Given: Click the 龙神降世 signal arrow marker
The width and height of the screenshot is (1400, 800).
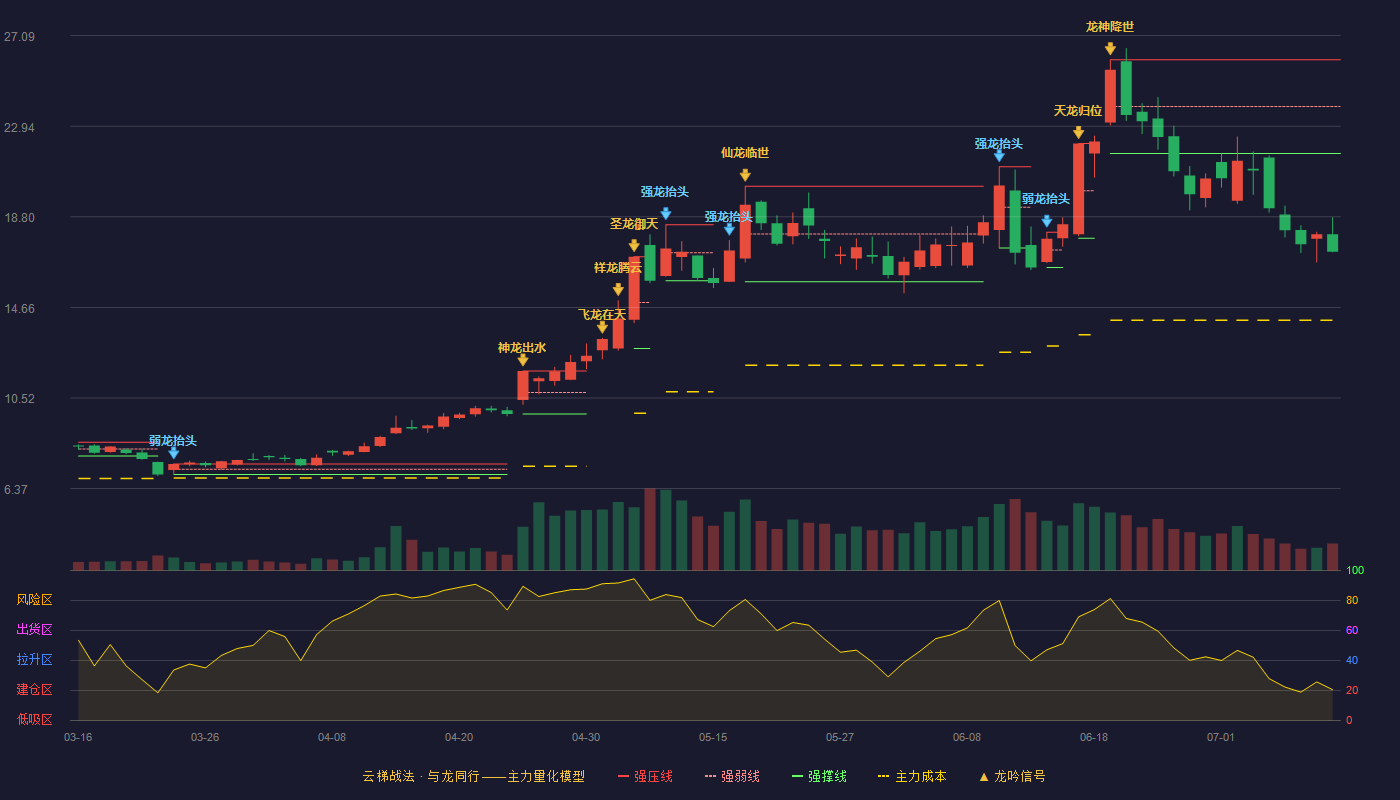Looking at the screenshot, I should [x=1110, y=48].
